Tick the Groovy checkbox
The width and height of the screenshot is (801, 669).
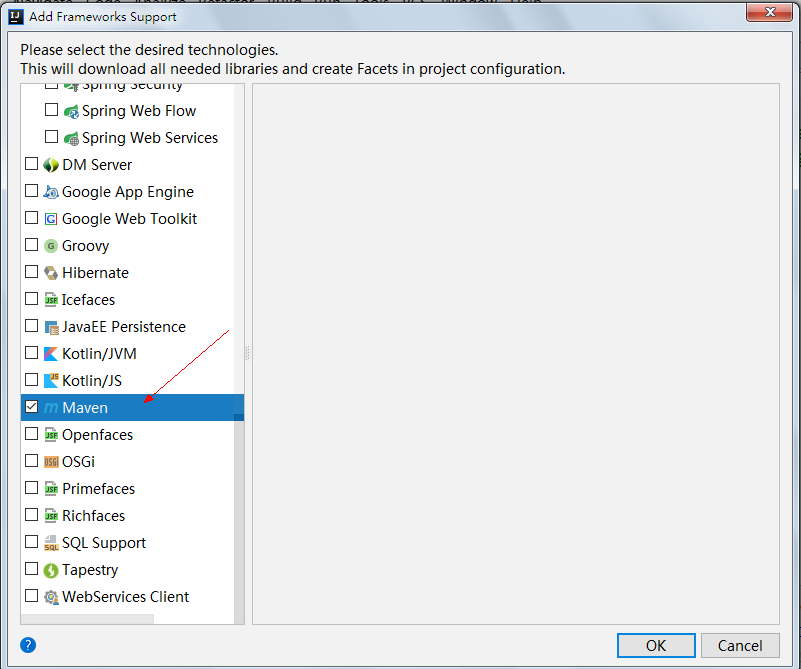[x=32, y=245]
